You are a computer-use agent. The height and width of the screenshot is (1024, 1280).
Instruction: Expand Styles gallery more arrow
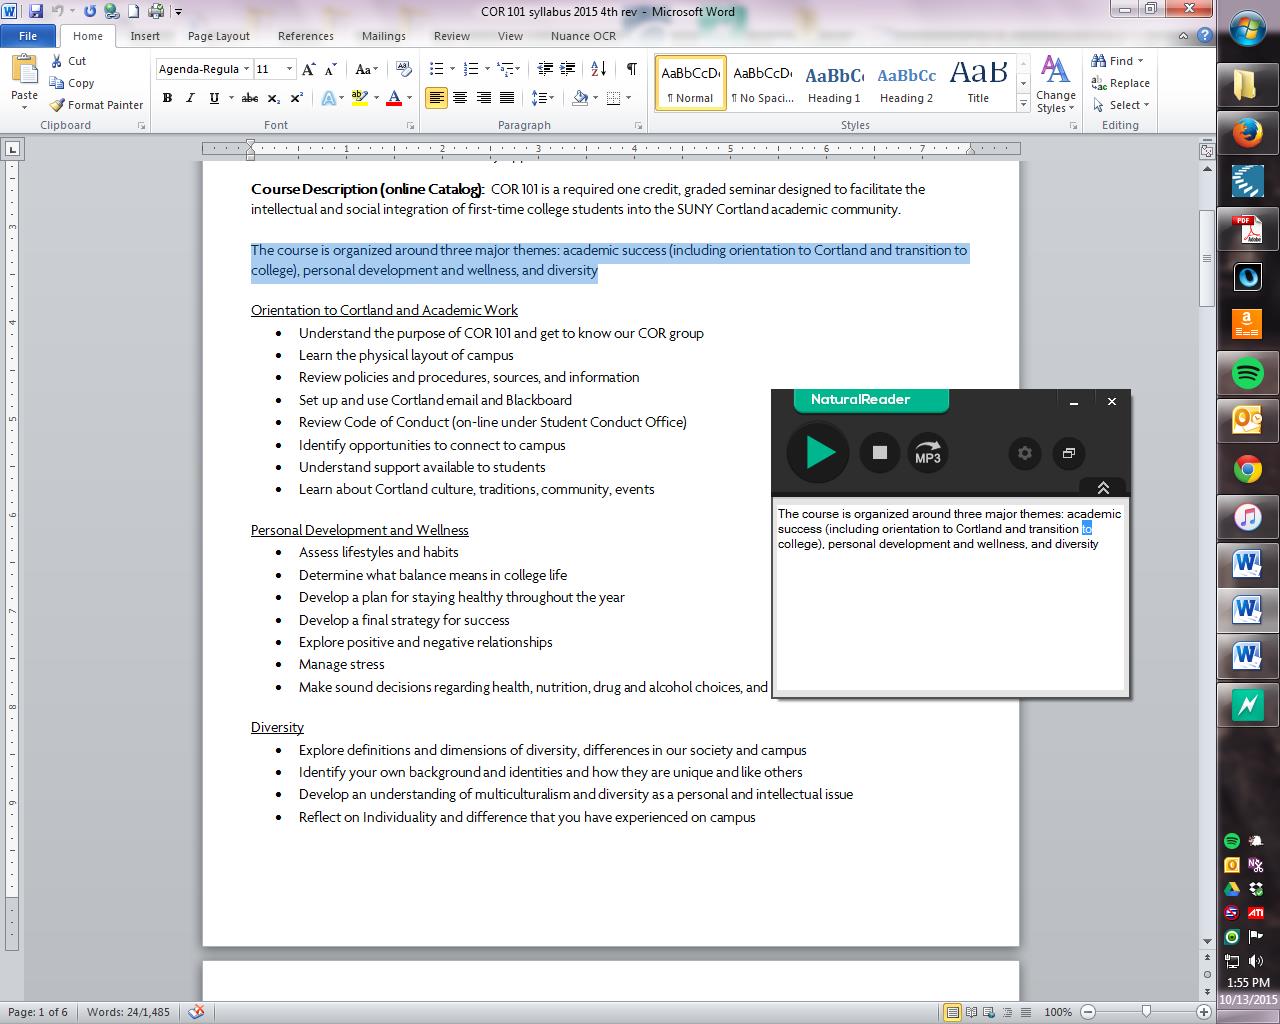click(1023, 103)
